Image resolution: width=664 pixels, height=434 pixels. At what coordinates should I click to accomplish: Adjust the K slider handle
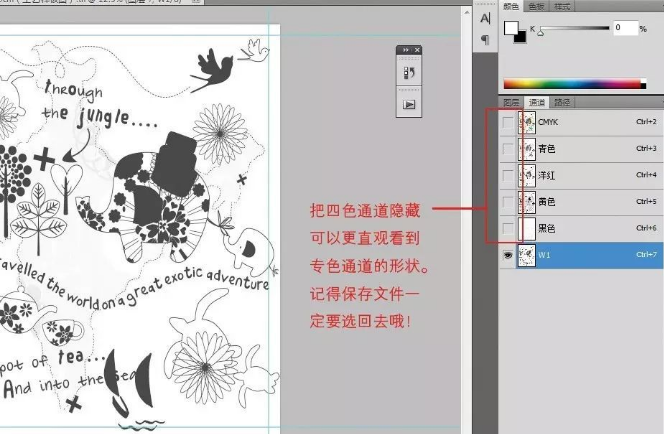click(540, 33)
